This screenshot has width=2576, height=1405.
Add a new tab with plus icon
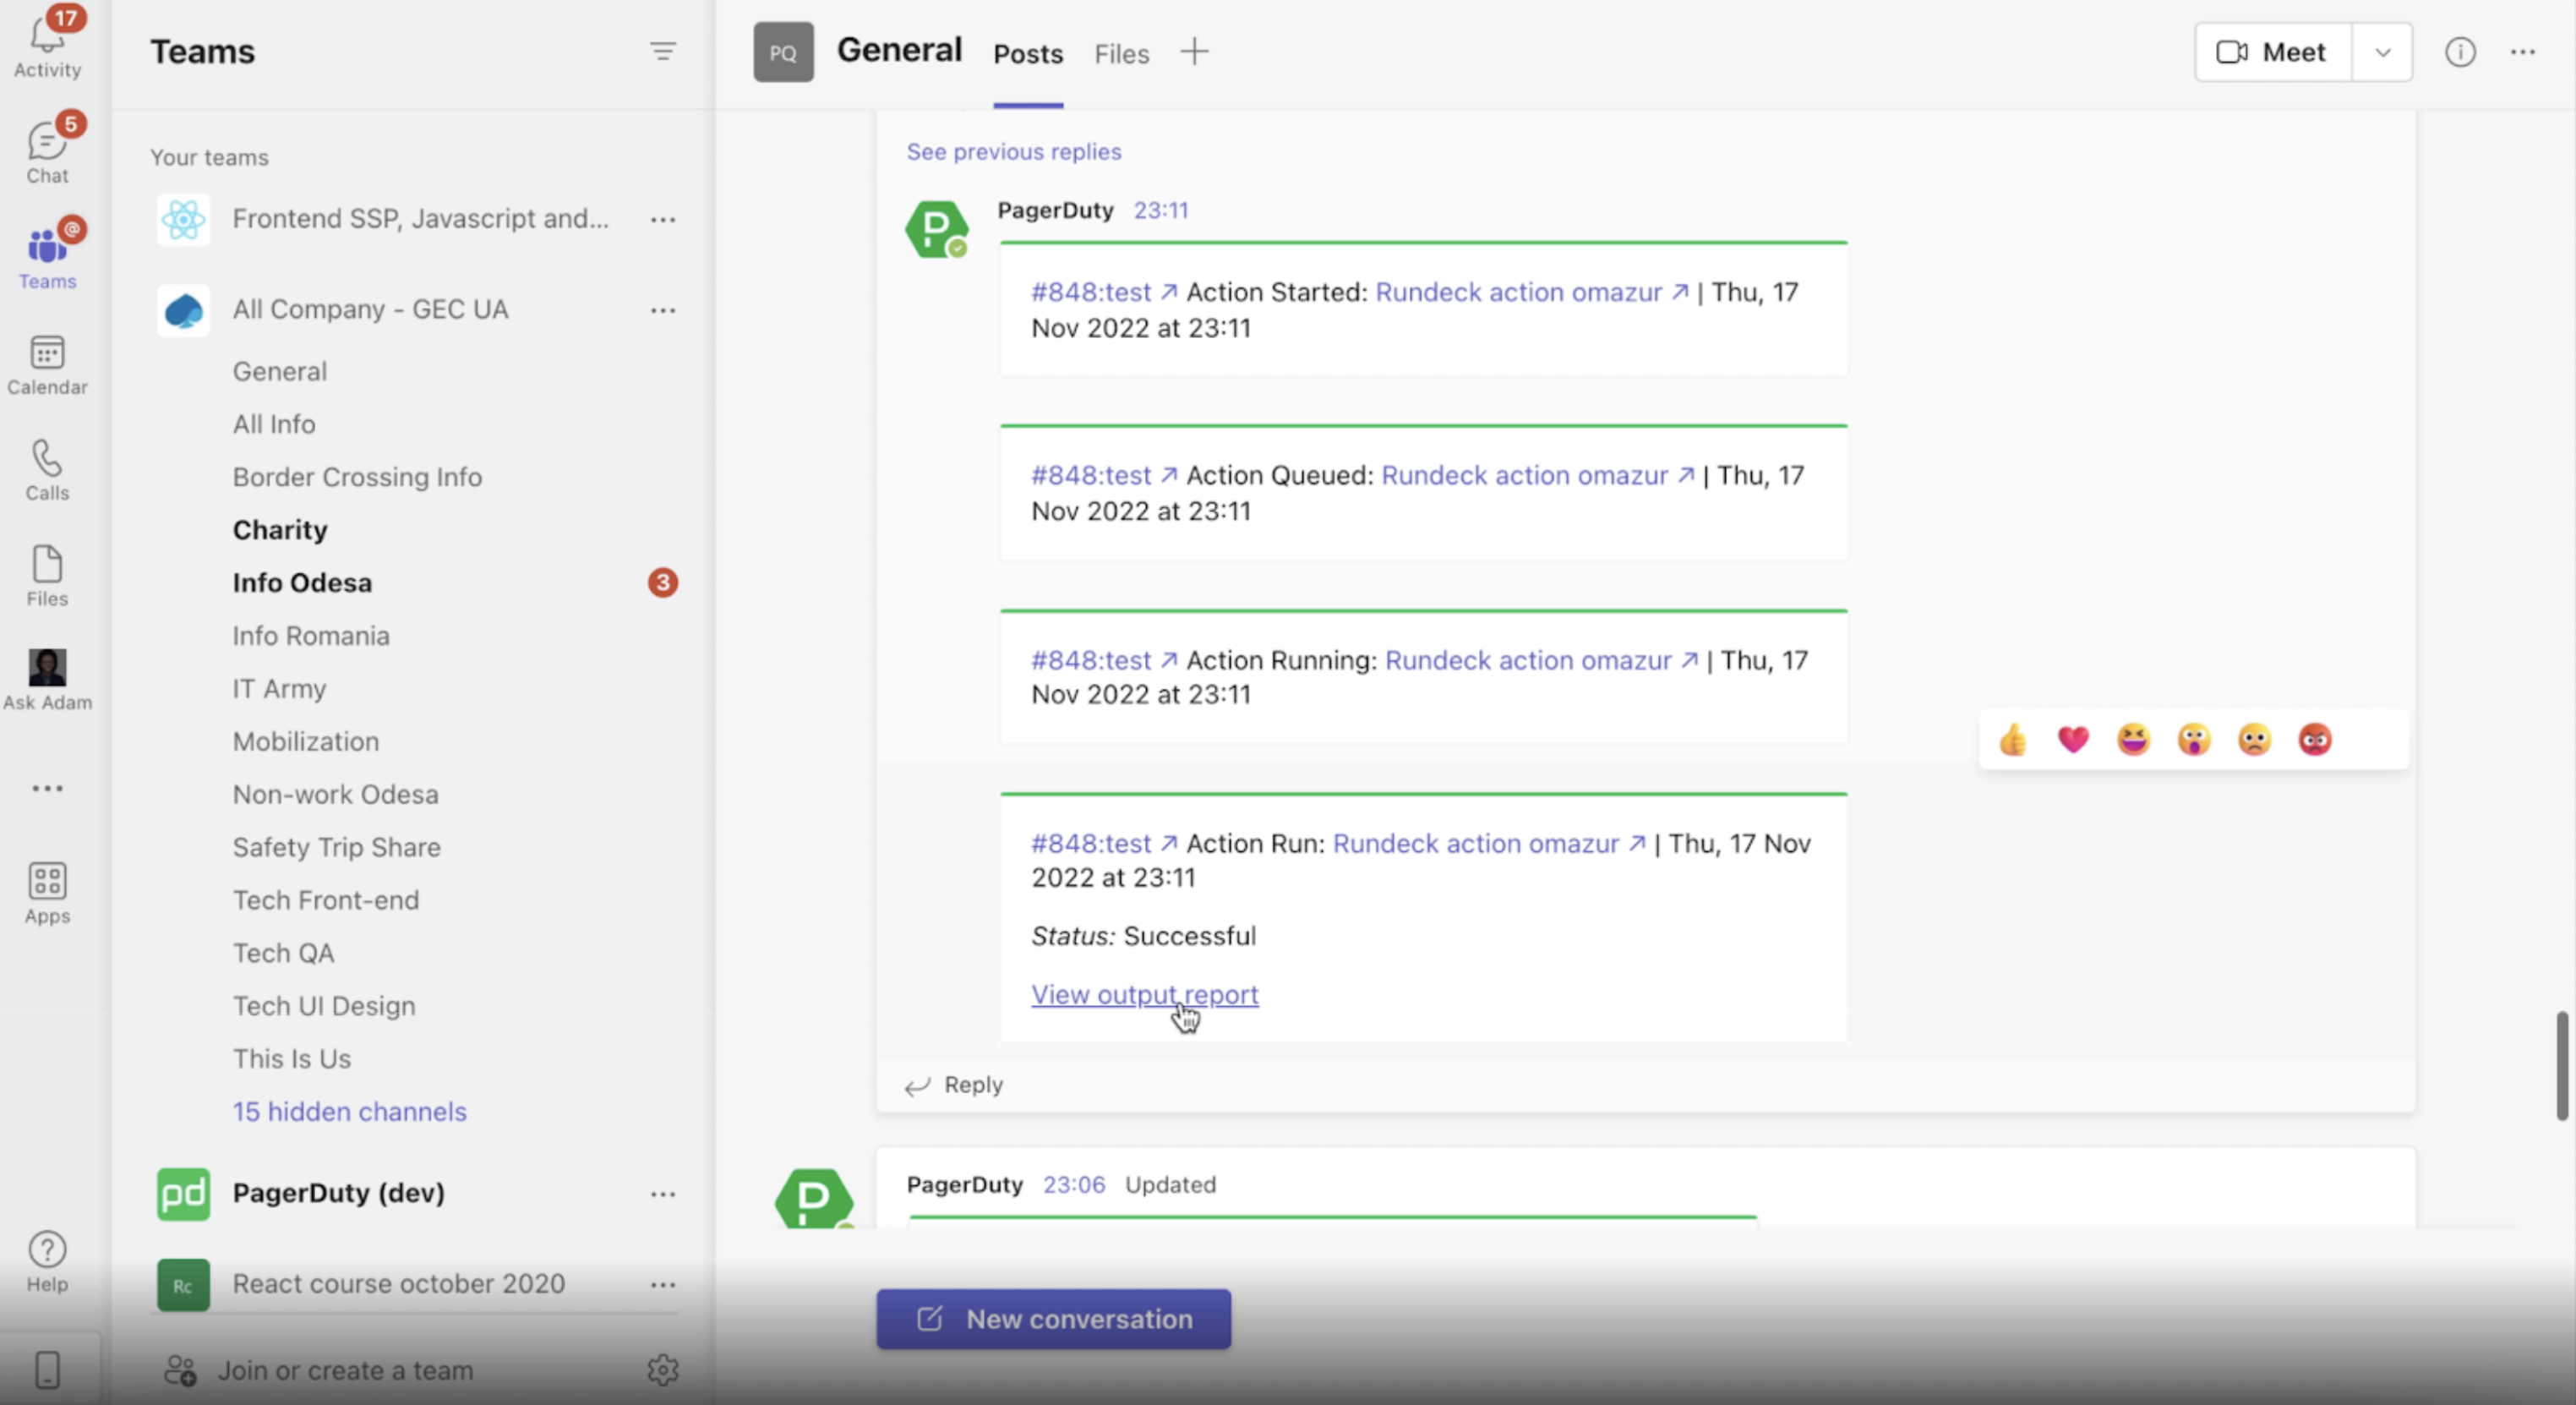(1194, 52)
